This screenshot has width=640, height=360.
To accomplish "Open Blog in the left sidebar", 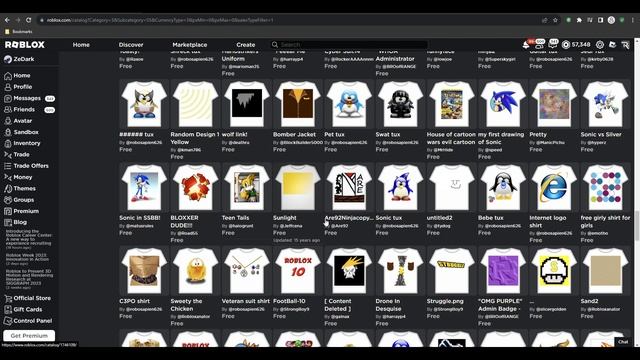I will [16, 222].
